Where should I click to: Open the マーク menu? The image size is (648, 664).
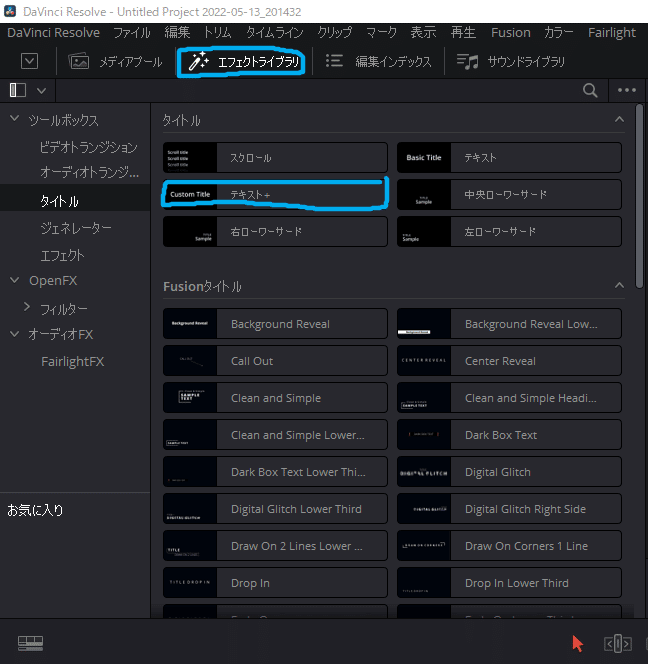click(x=381, y=33)
